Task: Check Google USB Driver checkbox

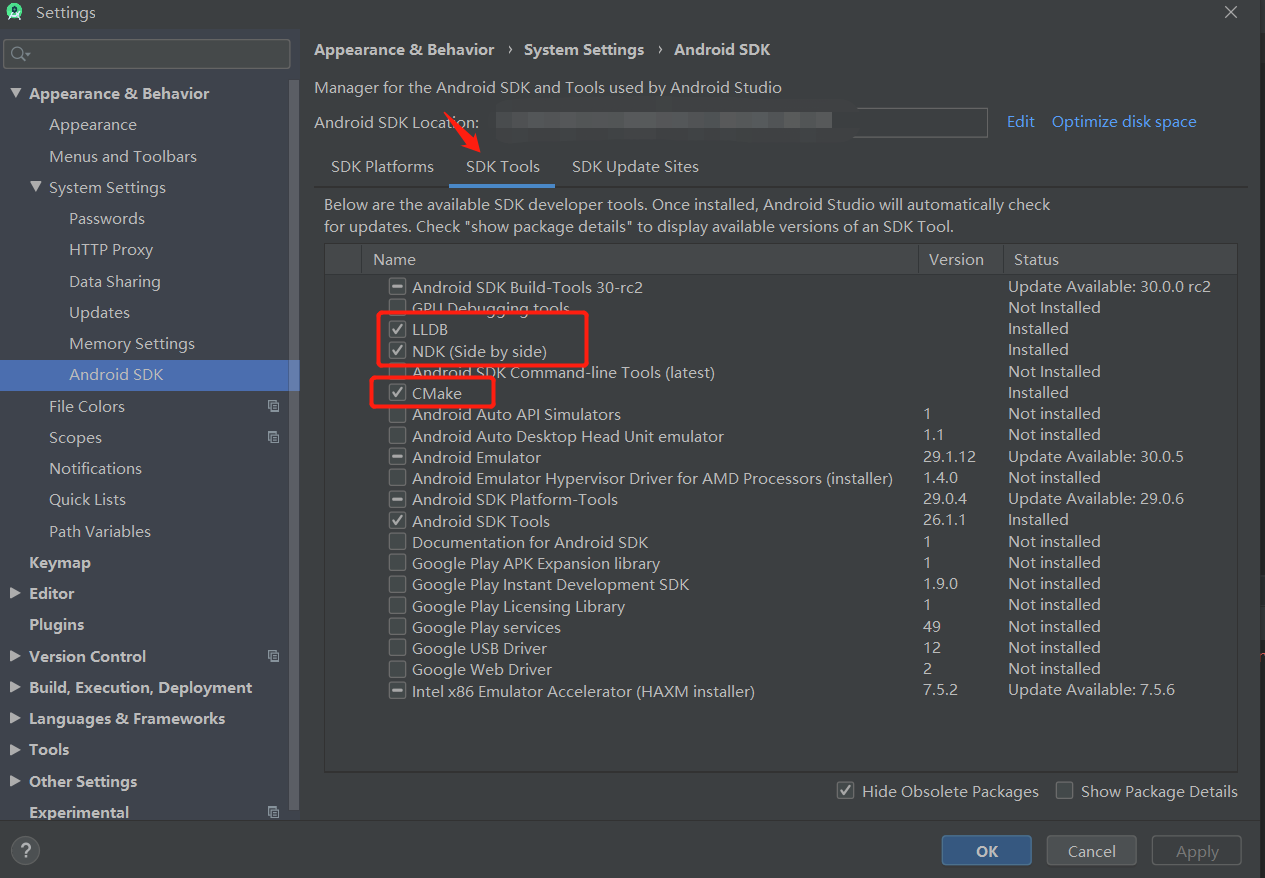Action: [397, 648]
